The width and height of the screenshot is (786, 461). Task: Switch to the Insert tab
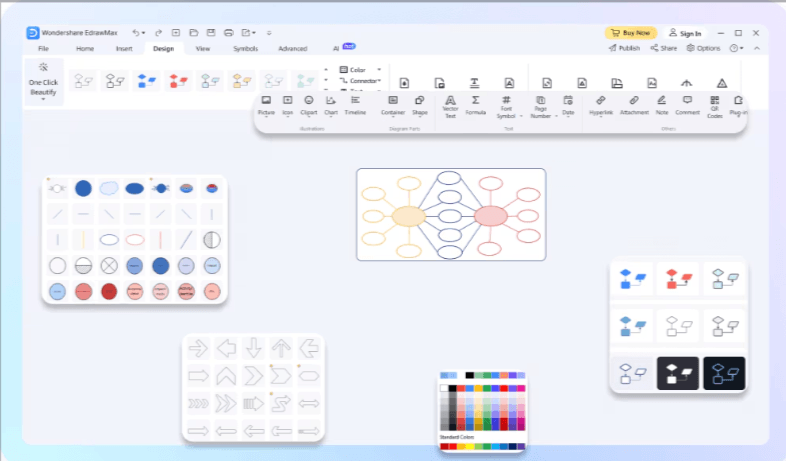coord(124,49)
